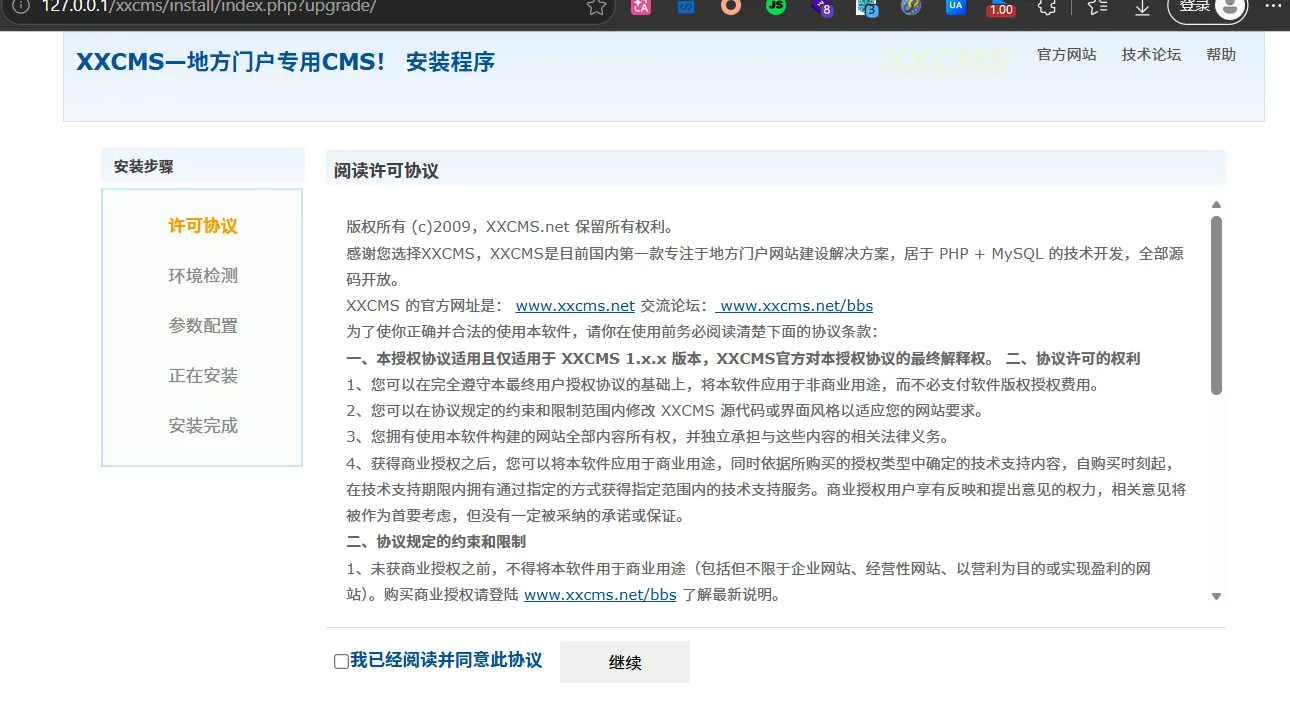
Task: Click the address bar URL text
Action: point(208,6)
